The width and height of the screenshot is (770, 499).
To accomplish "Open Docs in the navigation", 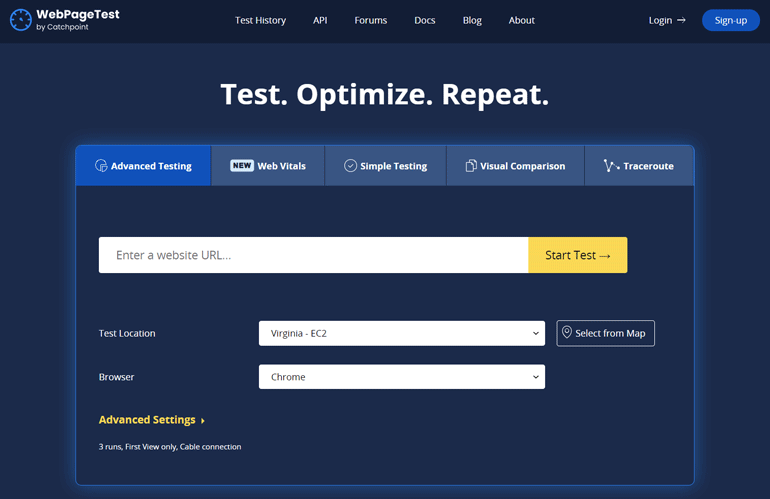I will (x=425, y=20).
